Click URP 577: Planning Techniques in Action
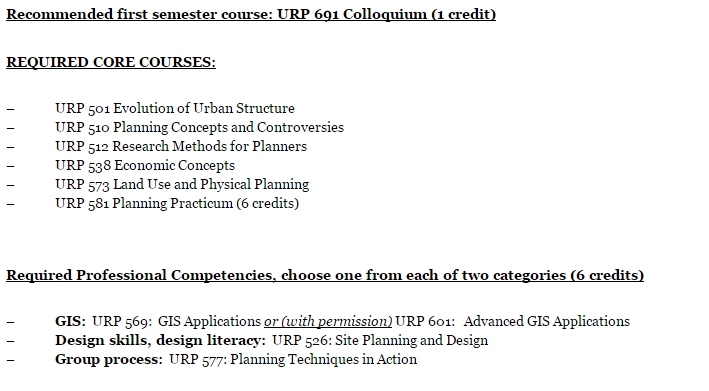The height and width of the screenshot is (391, 709). pos(293,359)
